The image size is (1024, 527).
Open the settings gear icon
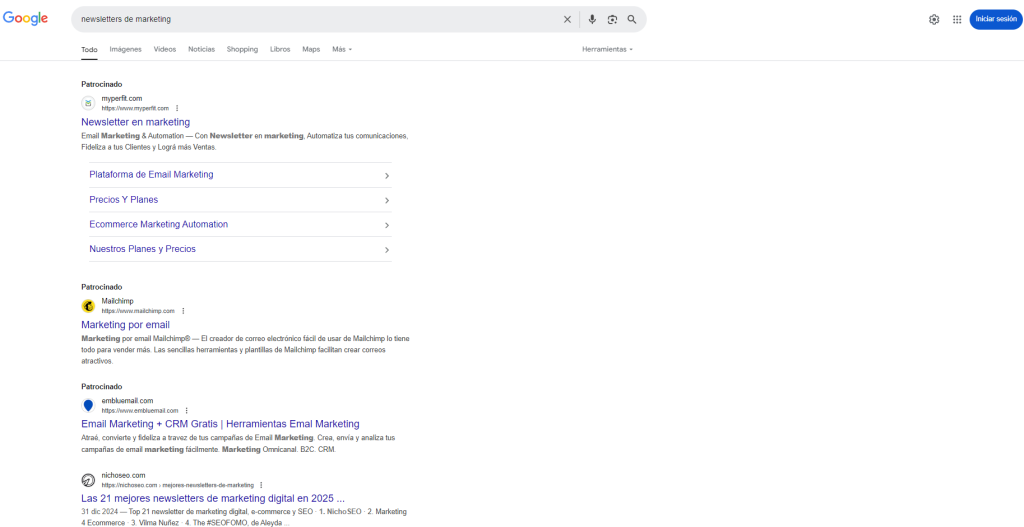934,19
